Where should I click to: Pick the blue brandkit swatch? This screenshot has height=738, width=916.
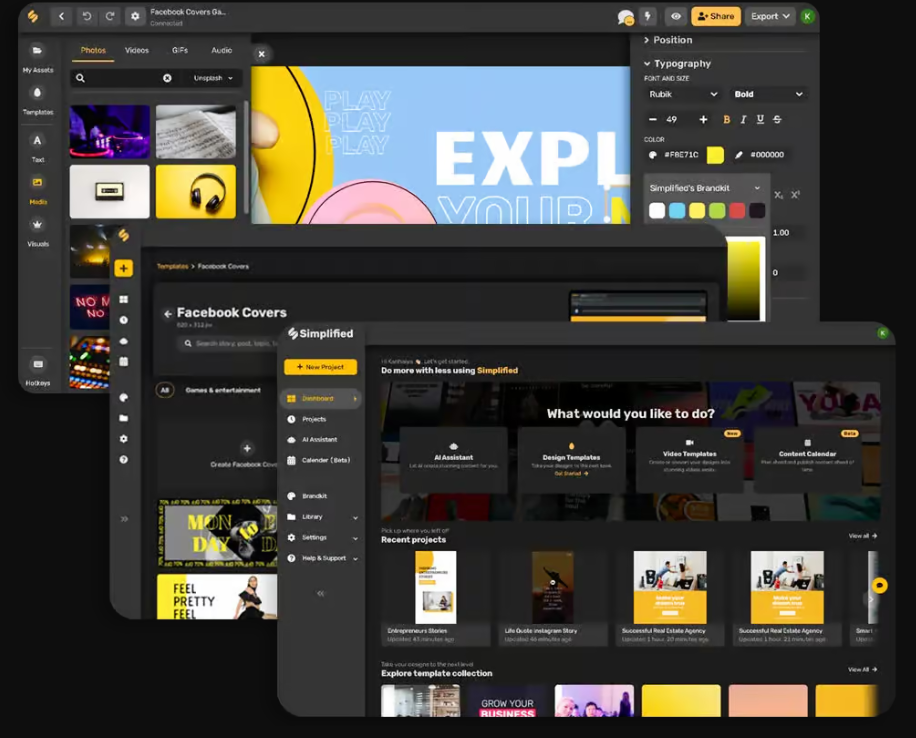tap(677, 211)
